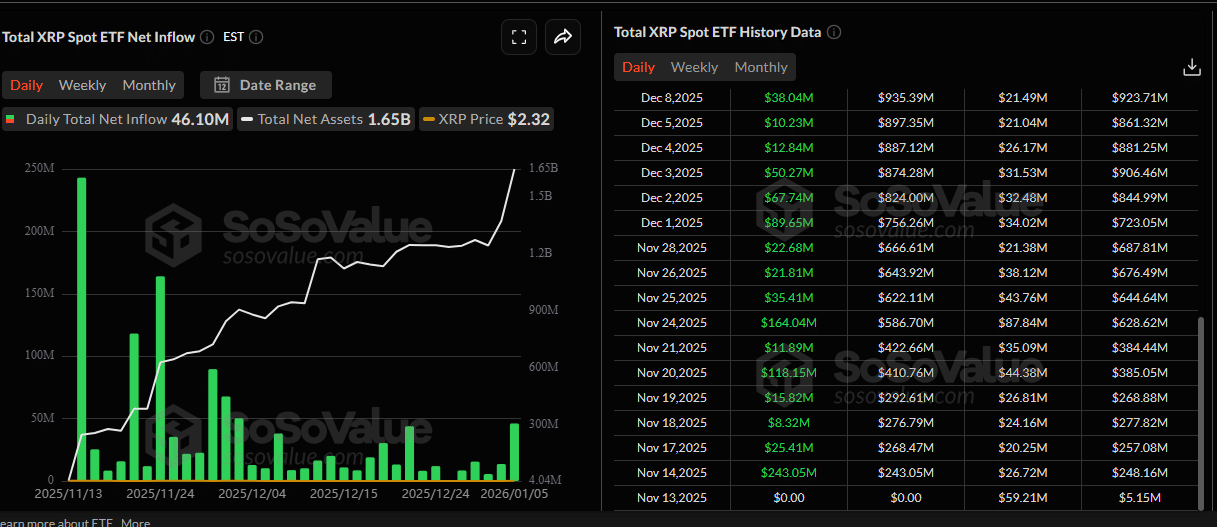The height and width of the screenshot is (527, 1217).
Task: Click the Nov 28,2025 date cell
Action: point(672,248)
